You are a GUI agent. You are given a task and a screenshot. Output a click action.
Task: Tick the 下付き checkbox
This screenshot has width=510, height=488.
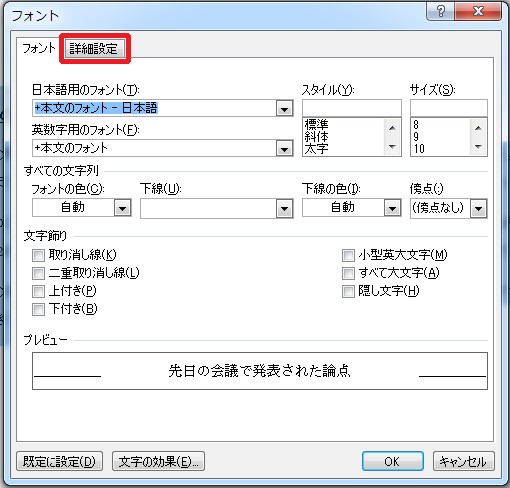[x=38, y=309]
